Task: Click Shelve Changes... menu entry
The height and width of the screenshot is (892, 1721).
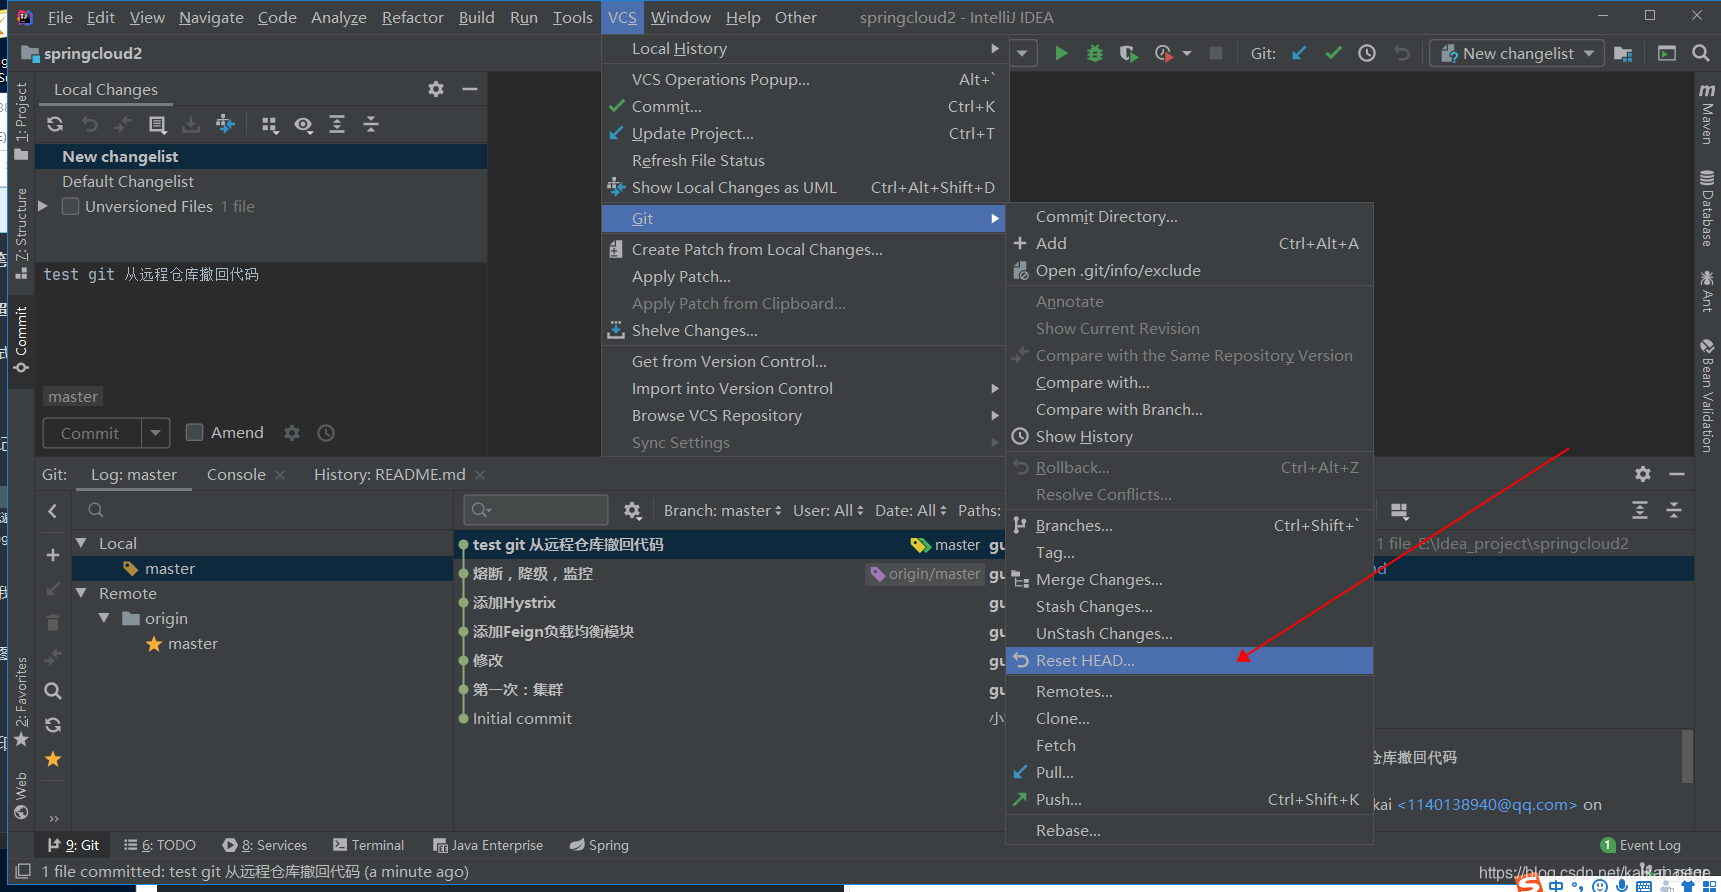Action: pyautogui.click(x=804, y=330)
